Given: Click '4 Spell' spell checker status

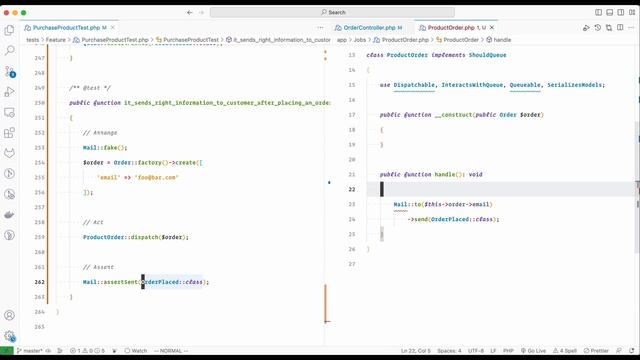Looking at the screenshot, I should [565, 351].
